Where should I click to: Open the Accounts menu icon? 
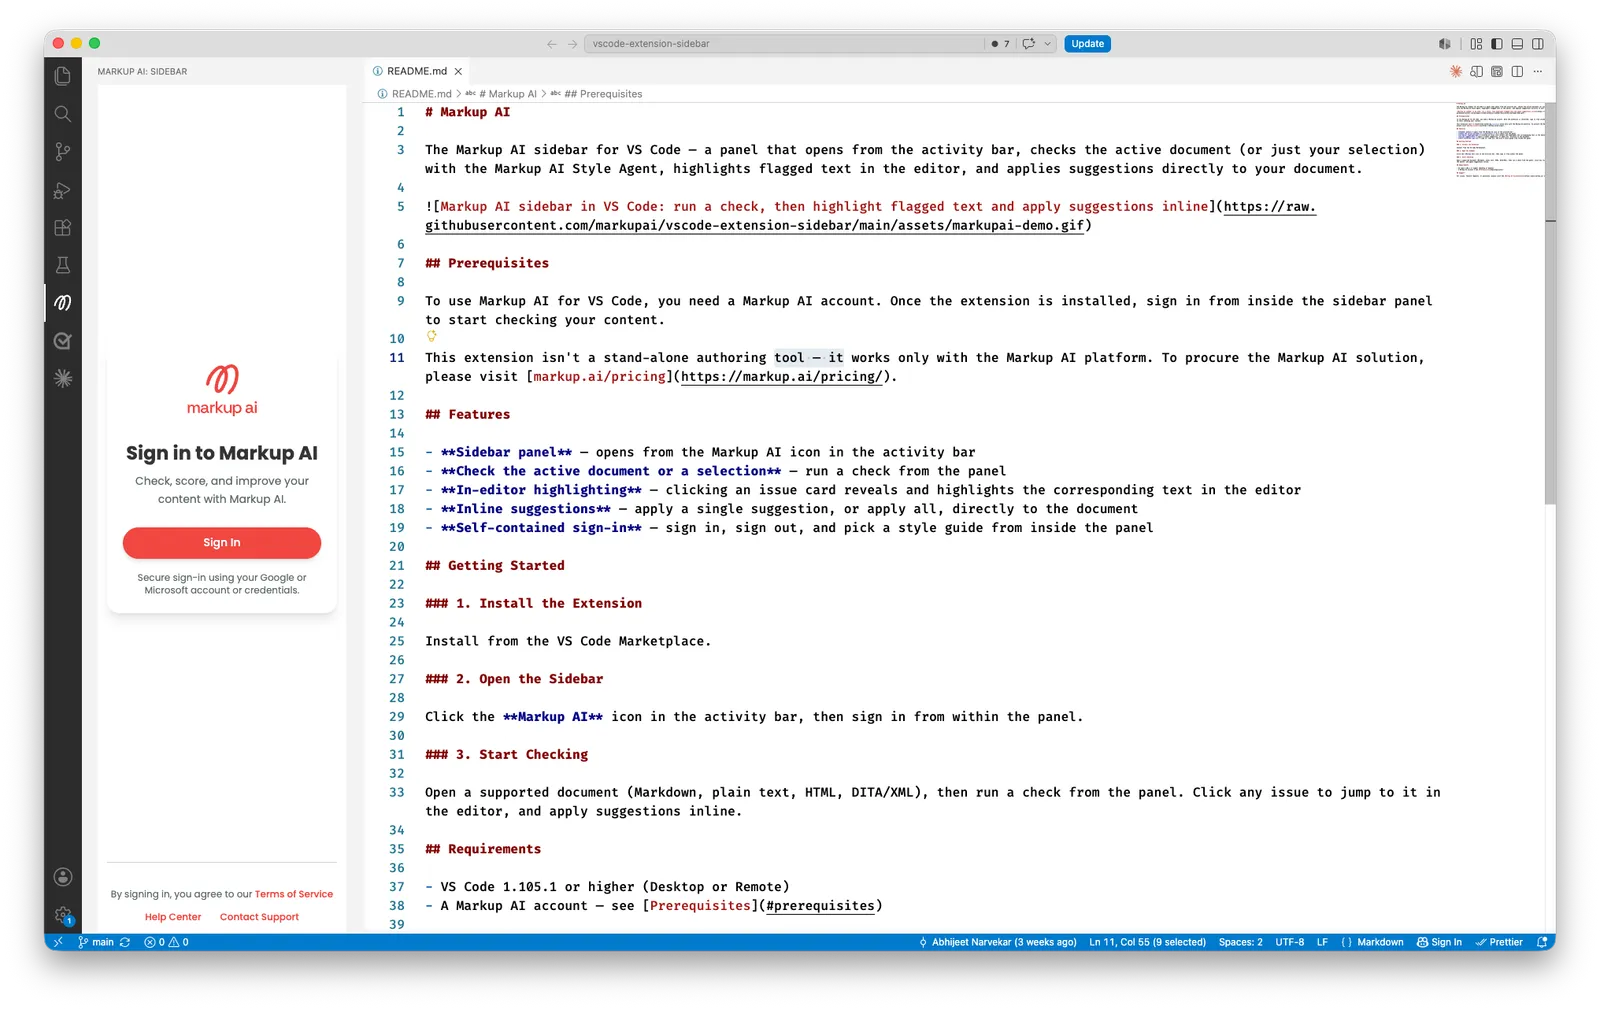(63, 877)
